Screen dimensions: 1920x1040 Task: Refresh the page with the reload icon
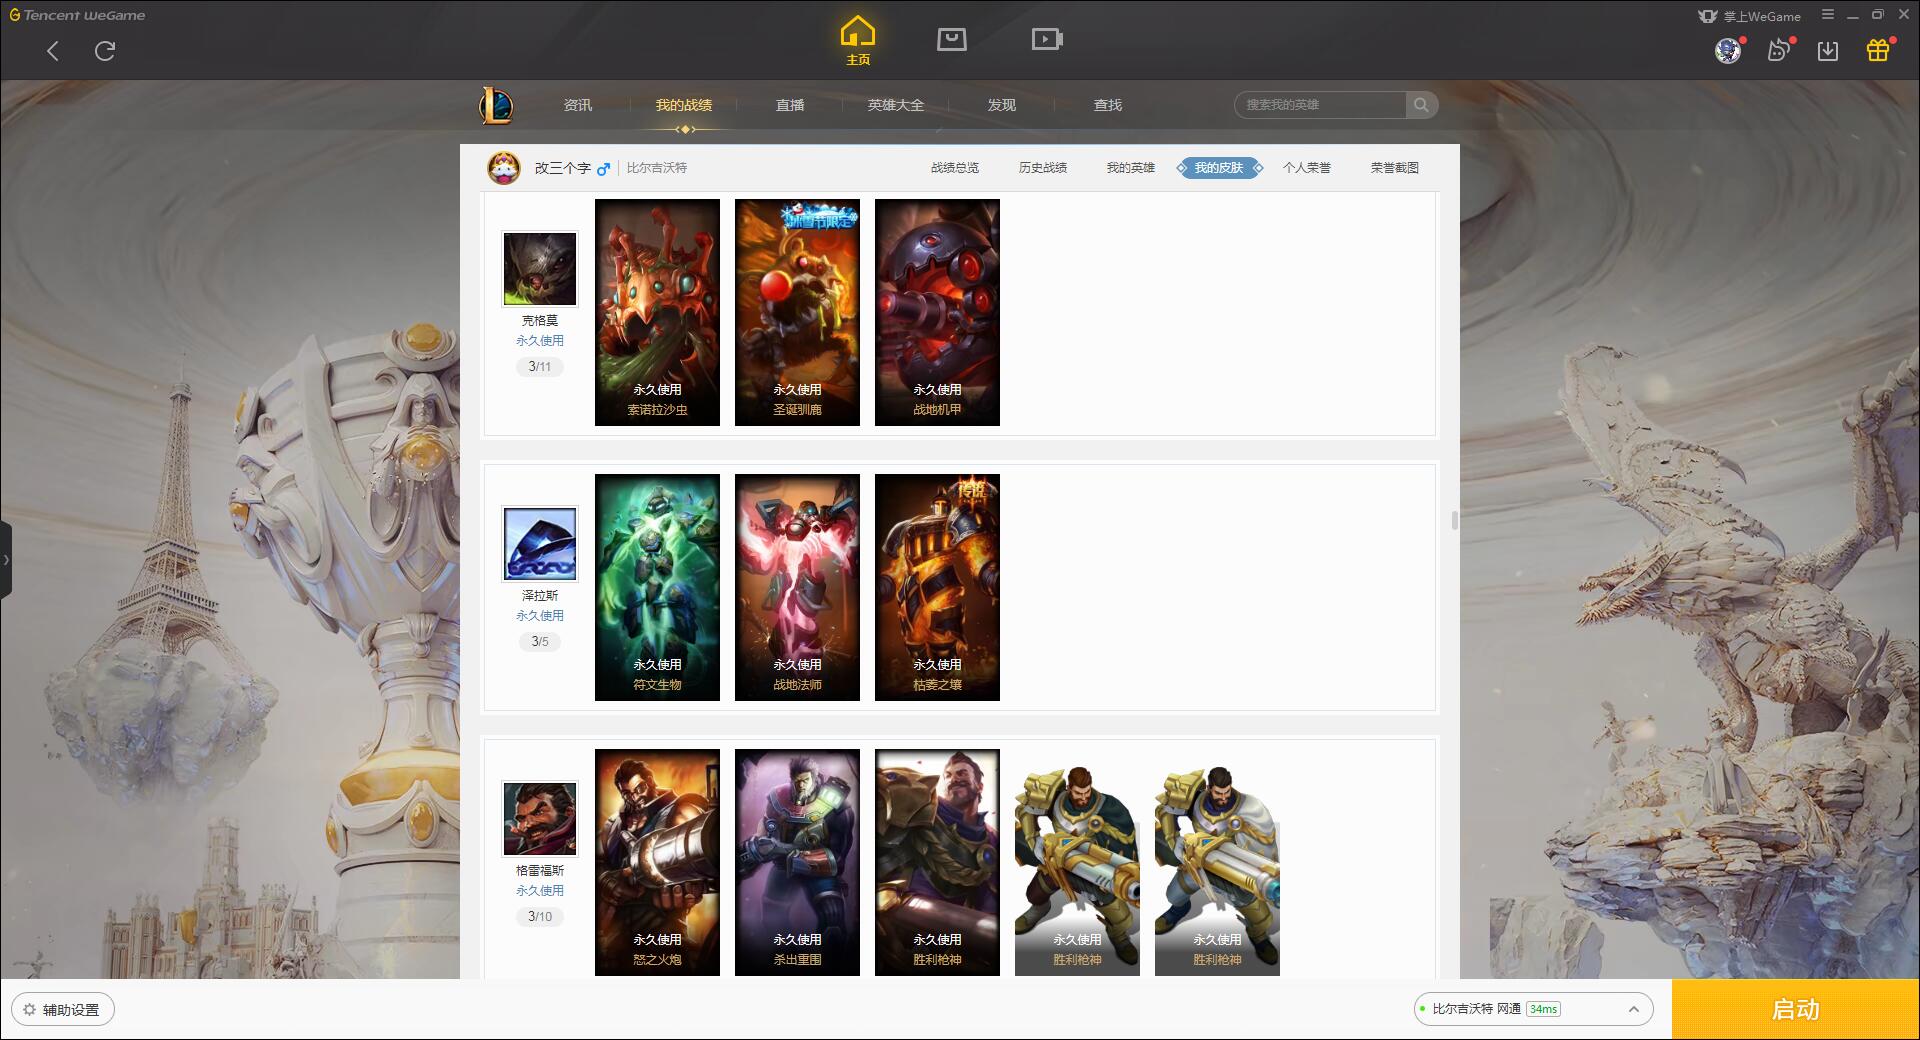(105, 51)
